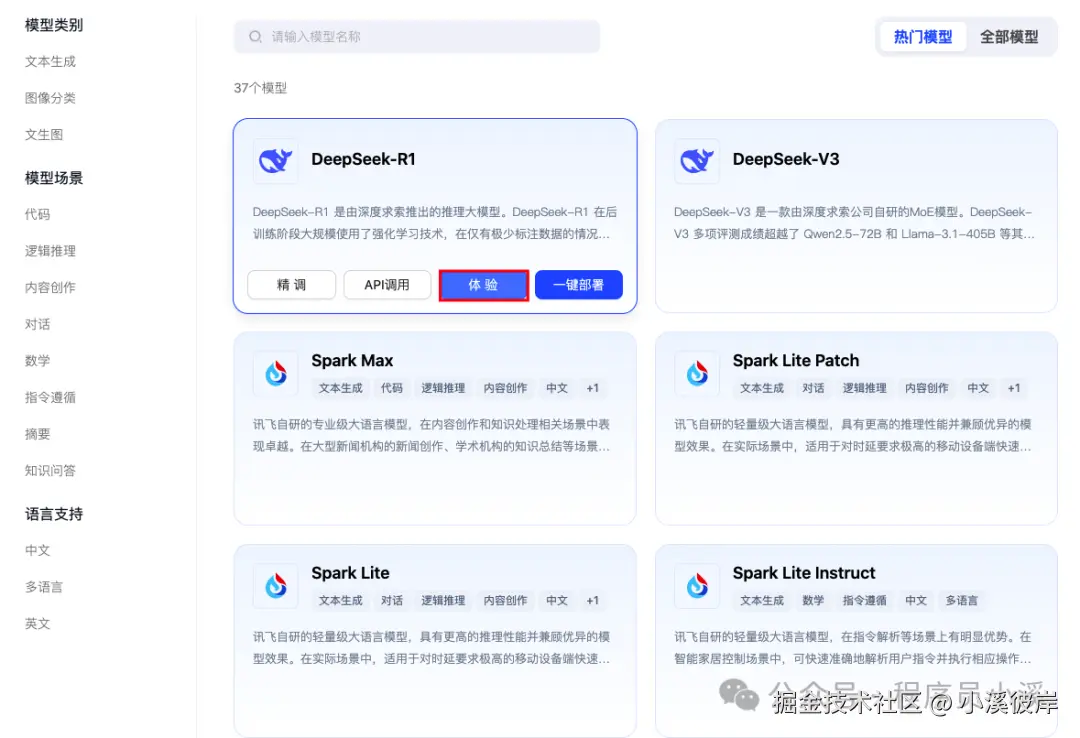The width and height of the screenshot is (1080, 738).
Task: Click 指令遵循 tag on Spark Lite Instruct card
Action: (x=864, y=600)
